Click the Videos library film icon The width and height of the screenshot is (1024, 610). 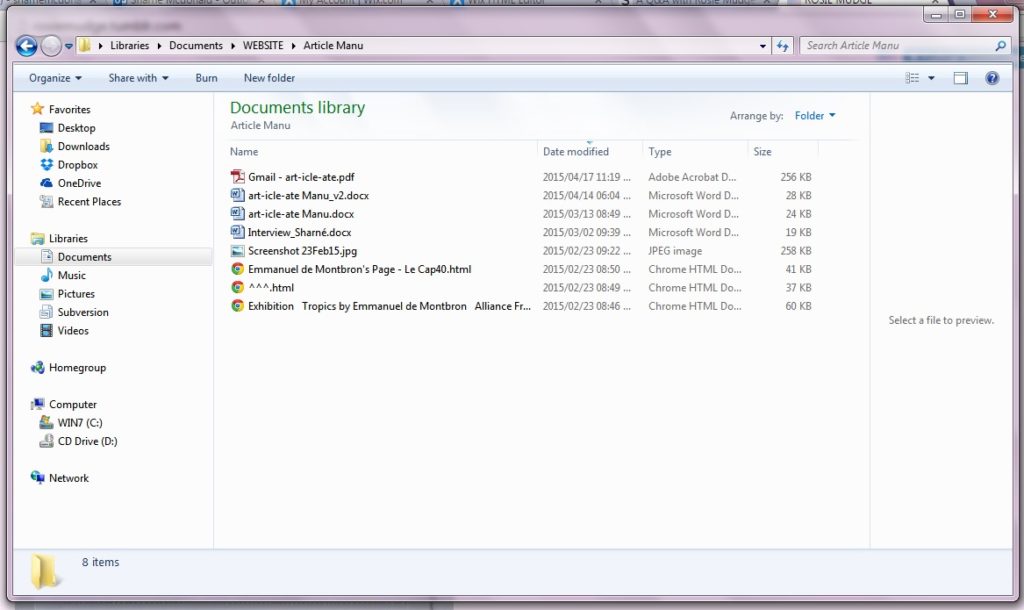click(46, 330)
